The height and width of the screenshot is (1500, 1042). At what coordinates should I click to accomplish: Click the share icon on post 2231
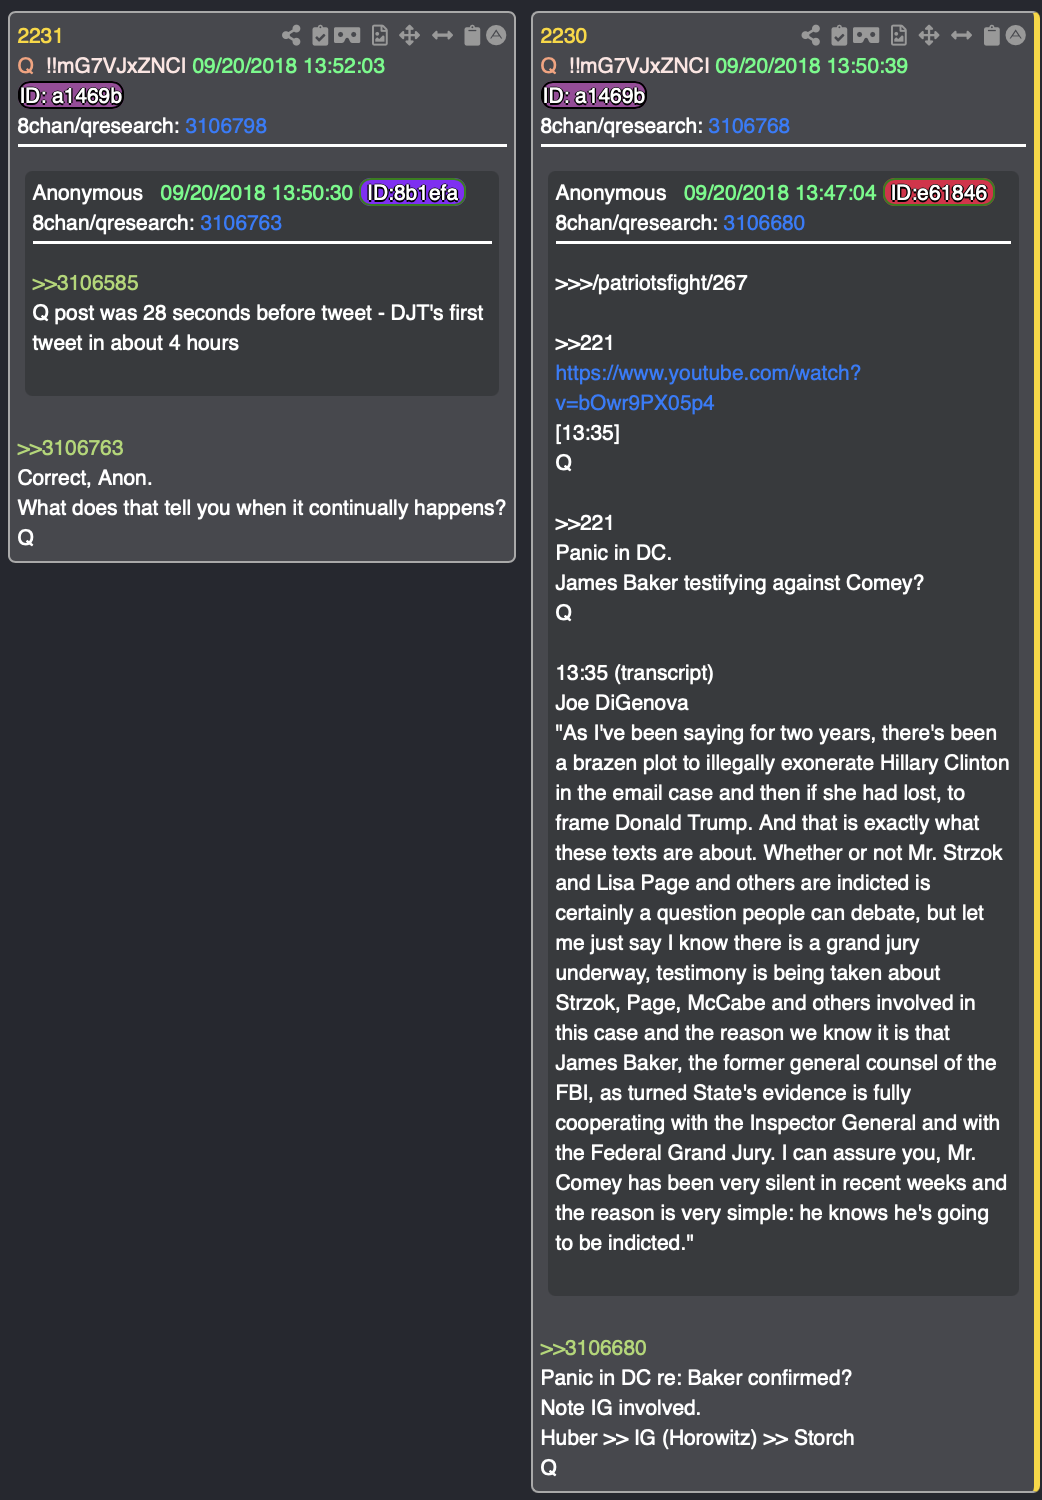[x=291, y=36]
